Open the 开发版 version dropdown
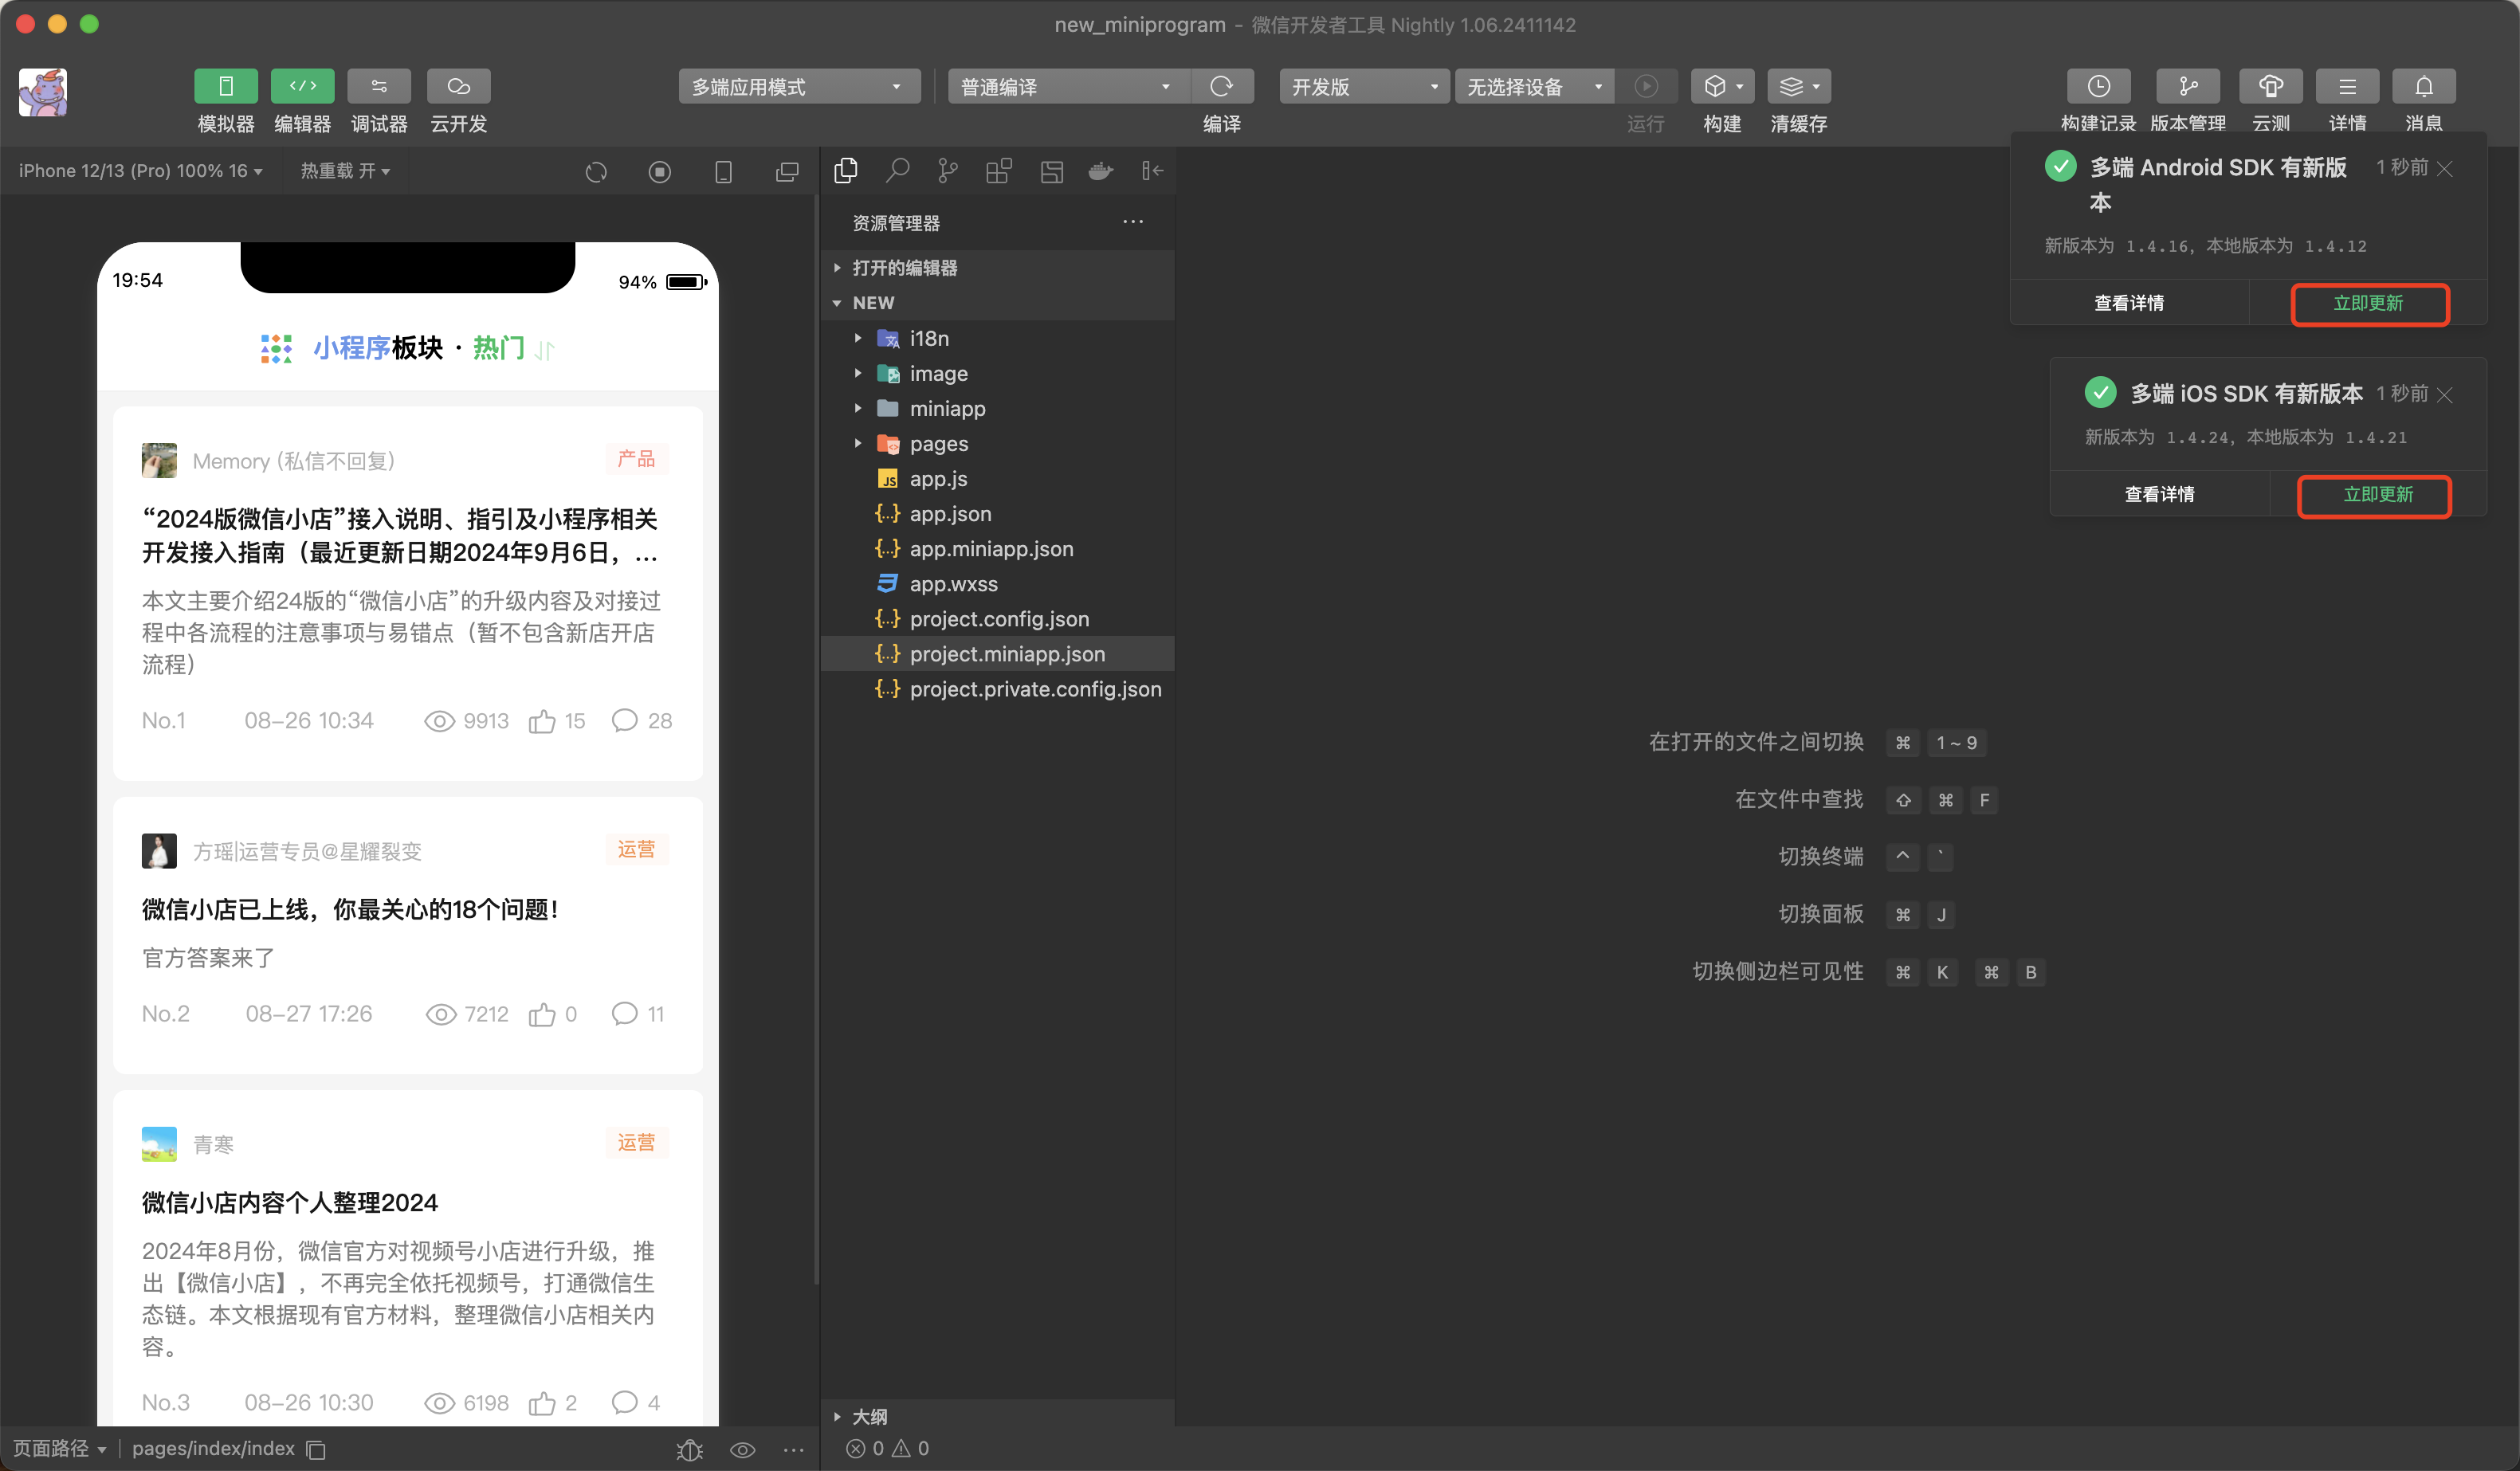The height and width of the screenshot is (1471, 2520). (1364, 87)
